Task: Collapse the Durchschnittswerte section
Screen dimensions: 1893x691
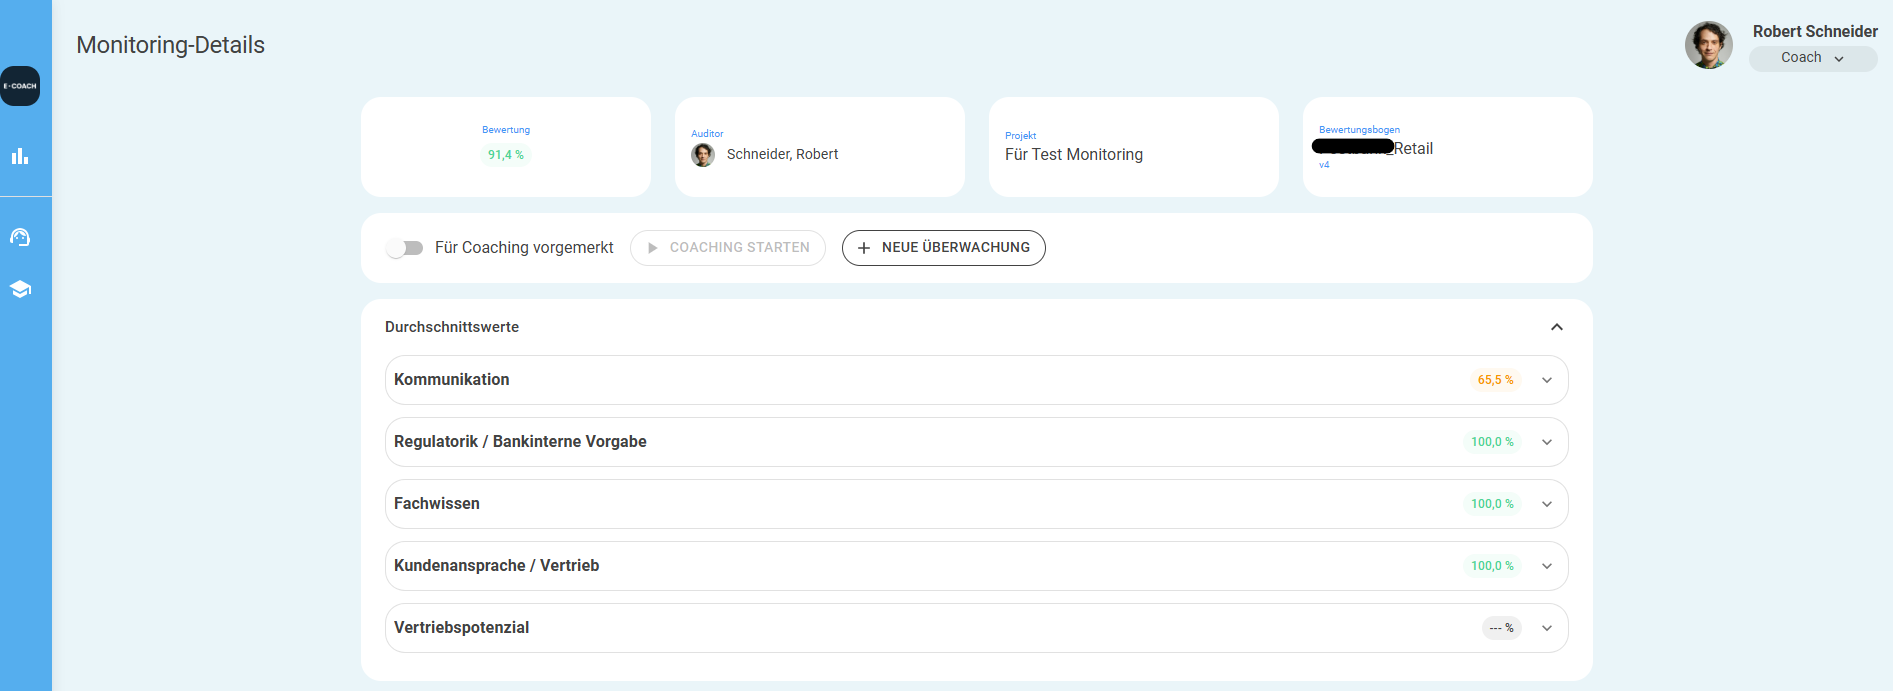Action: click(x=1556, y=327)
